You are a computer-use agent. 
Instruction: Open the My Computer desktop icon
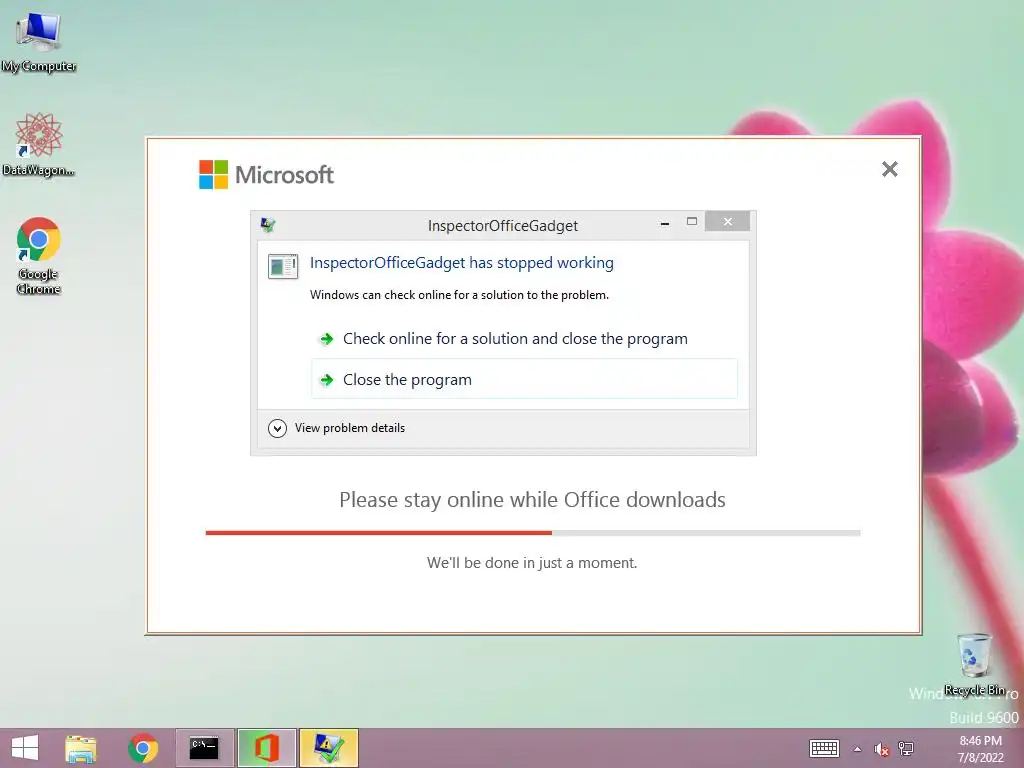(x=39, y=40)
